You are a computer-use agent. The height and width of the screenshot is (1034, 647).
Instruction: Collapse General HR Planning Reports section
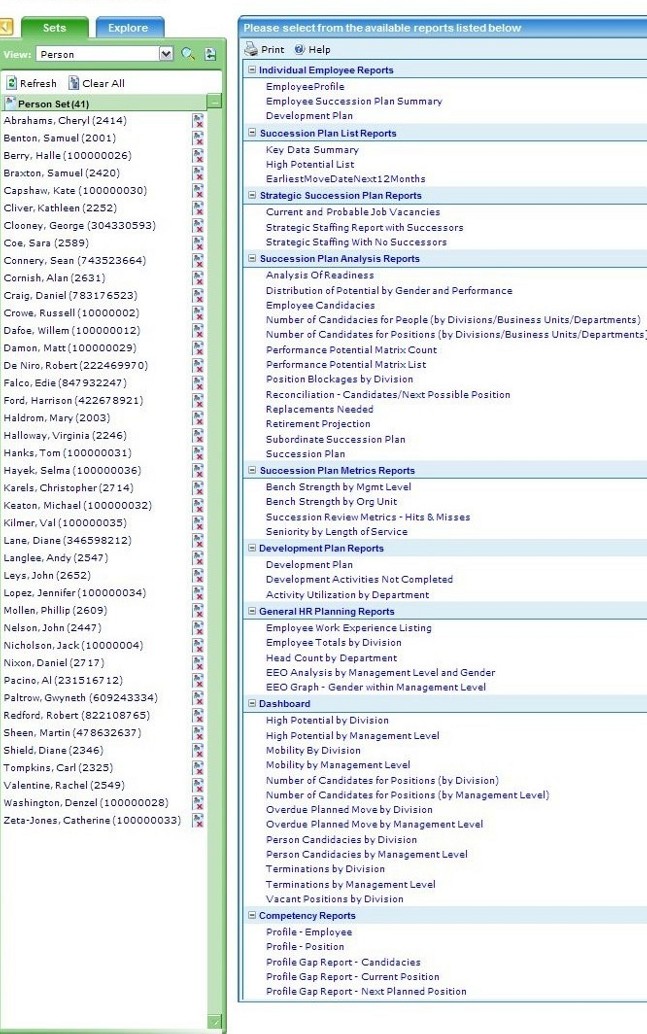[251, 611]
